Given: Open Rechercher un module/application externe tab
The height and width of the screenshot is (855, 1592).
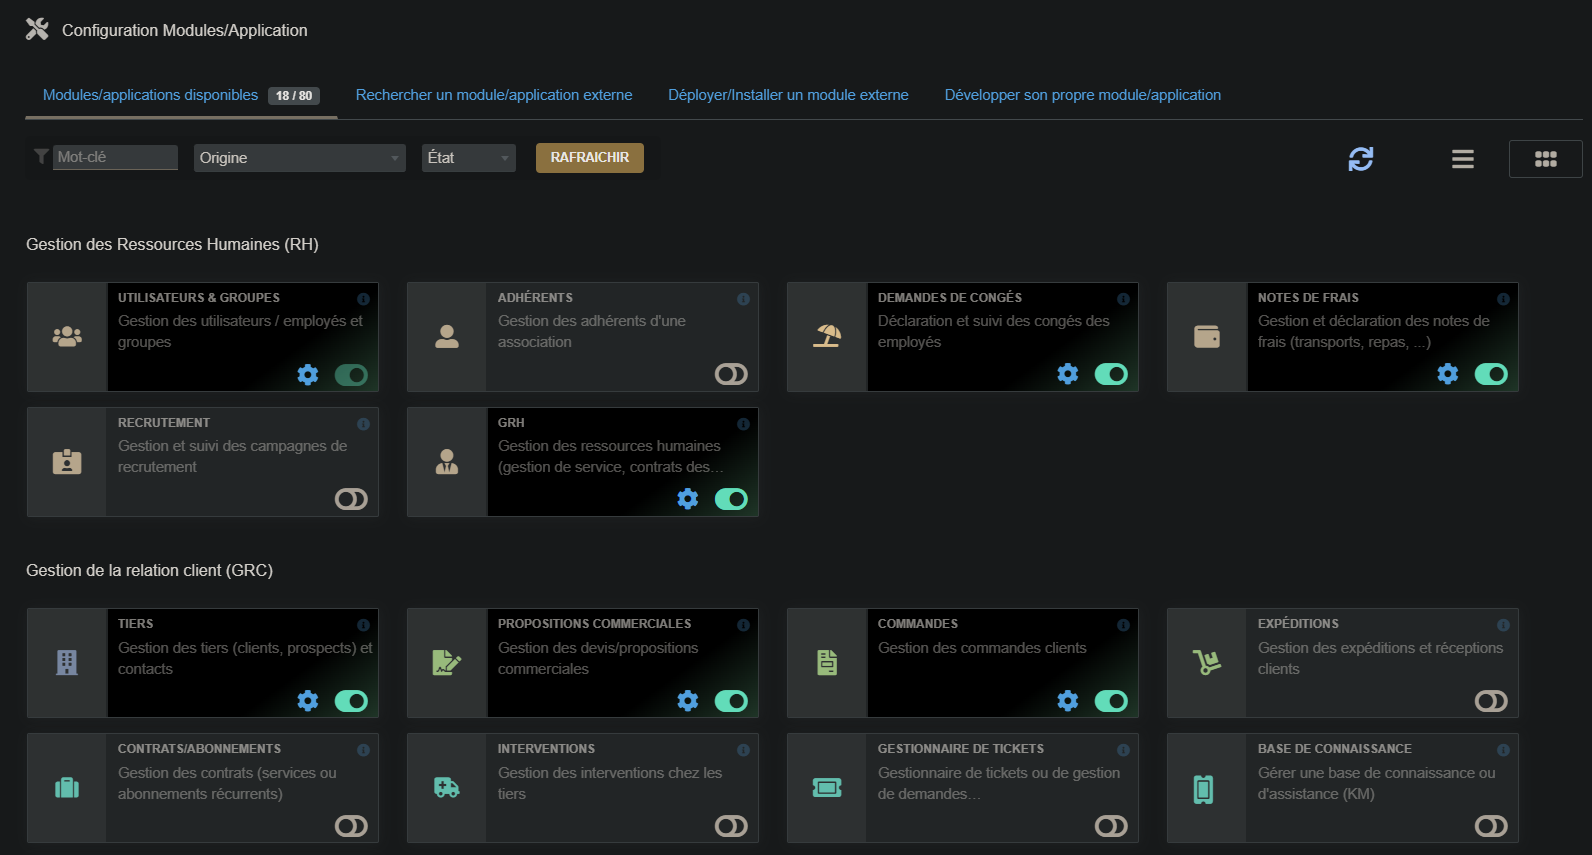Looking at the screenshot, I should (494, 95).
